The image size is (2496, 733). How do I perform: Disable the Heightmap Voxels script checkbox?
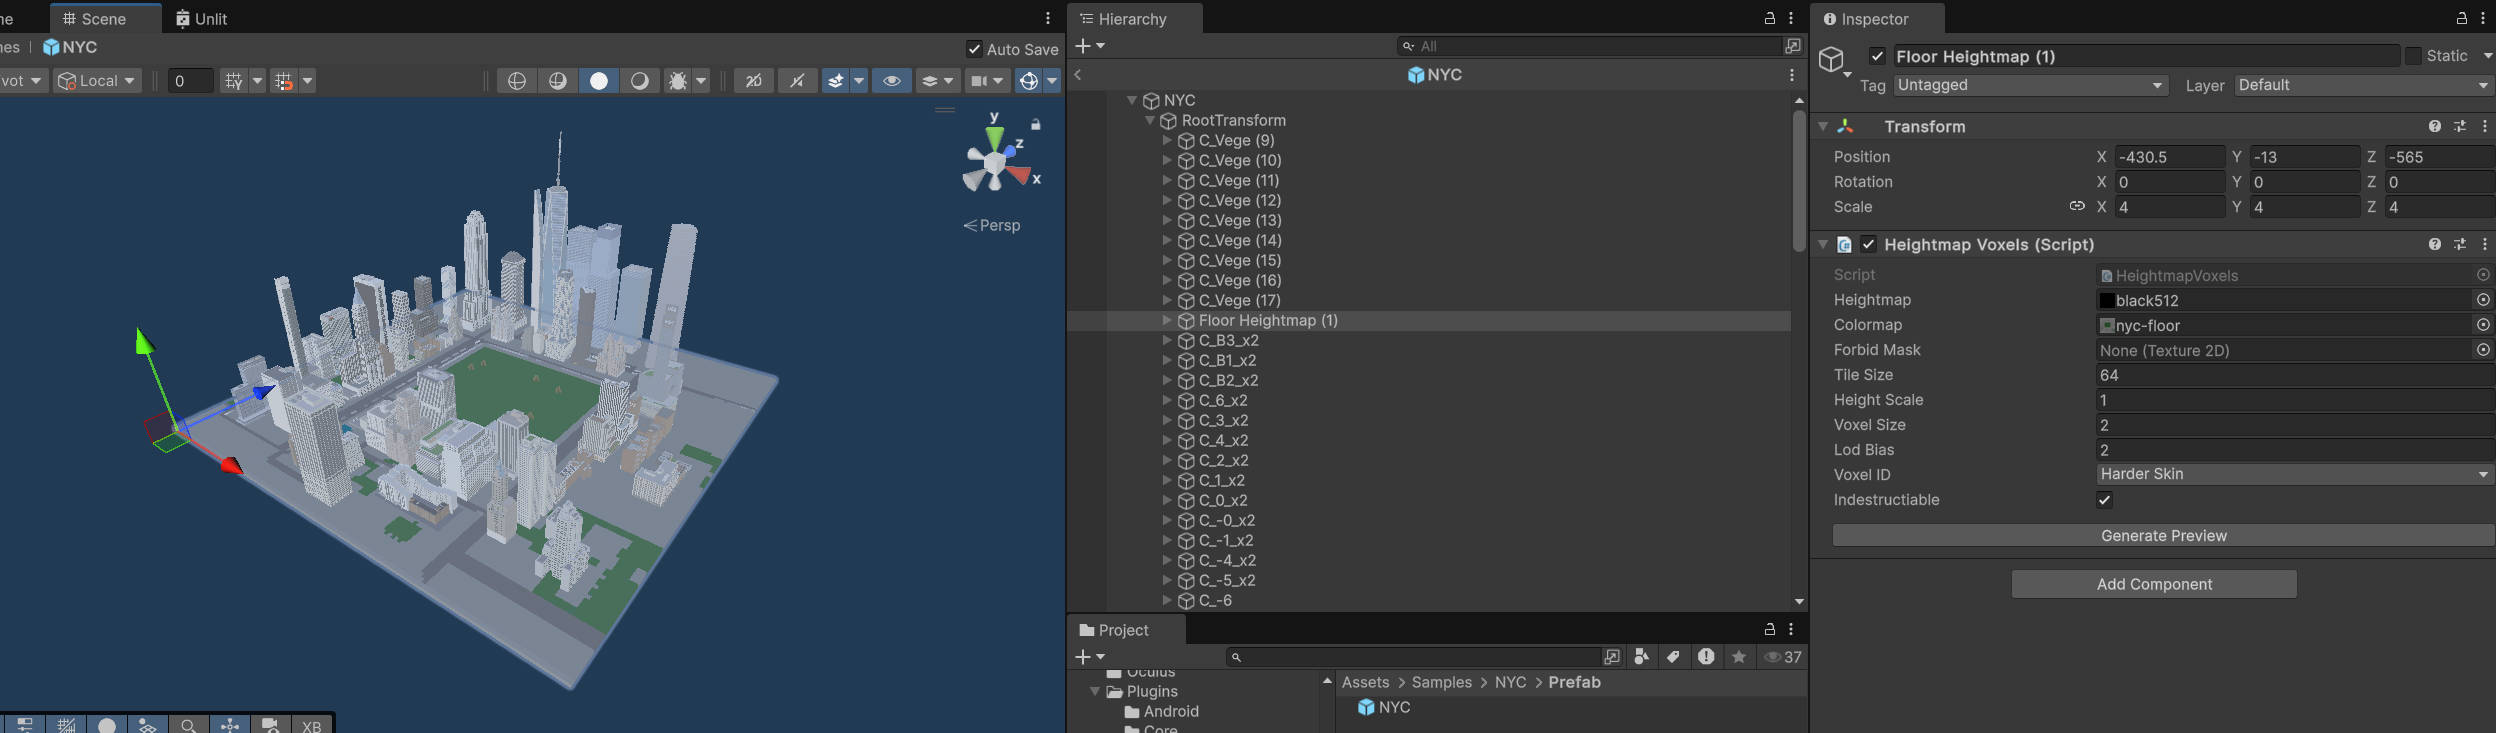point(1868,245)
